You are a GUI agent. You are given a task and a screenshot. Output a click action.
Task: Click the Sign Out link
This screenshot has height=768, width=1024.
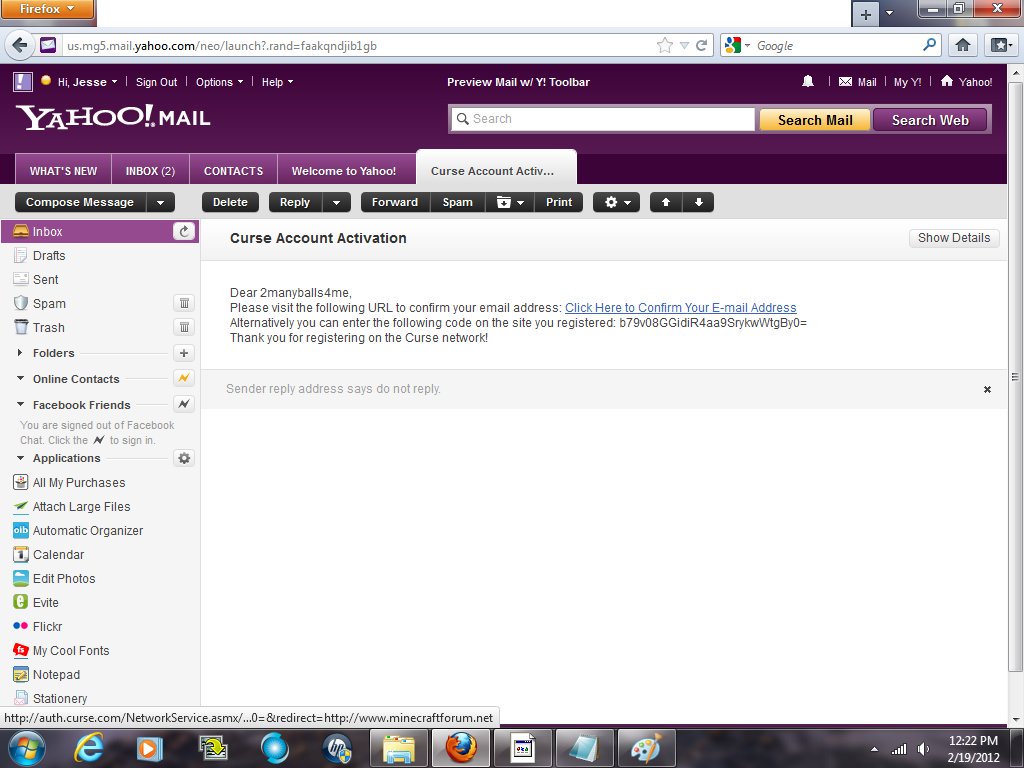(x=156, y=82)
